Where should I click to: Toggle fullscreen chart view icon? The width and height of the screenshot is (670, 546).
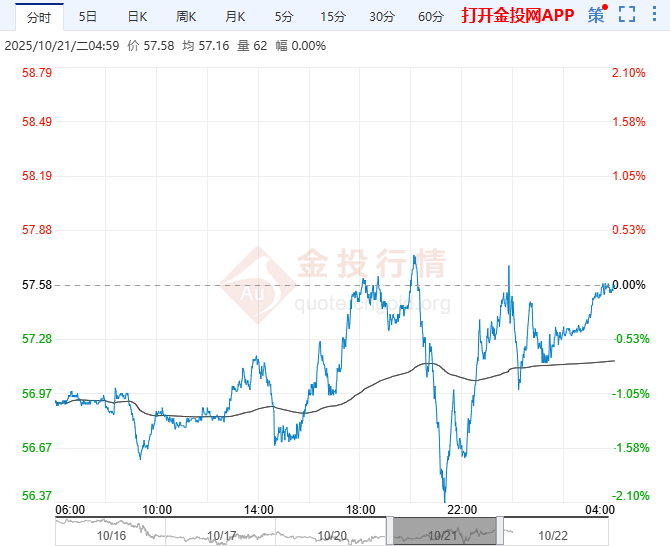[x=627, y=15]
